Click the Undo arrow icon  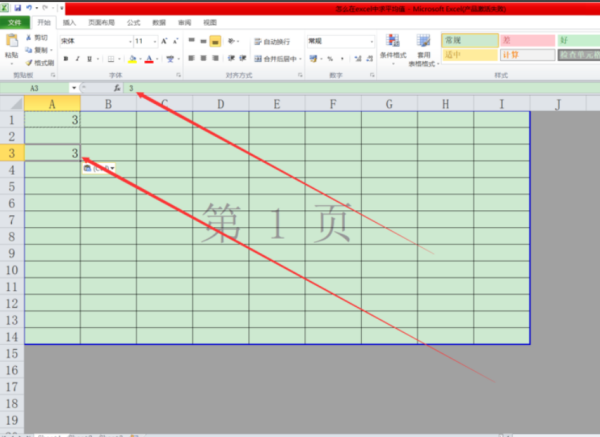(x=29, y=8)
